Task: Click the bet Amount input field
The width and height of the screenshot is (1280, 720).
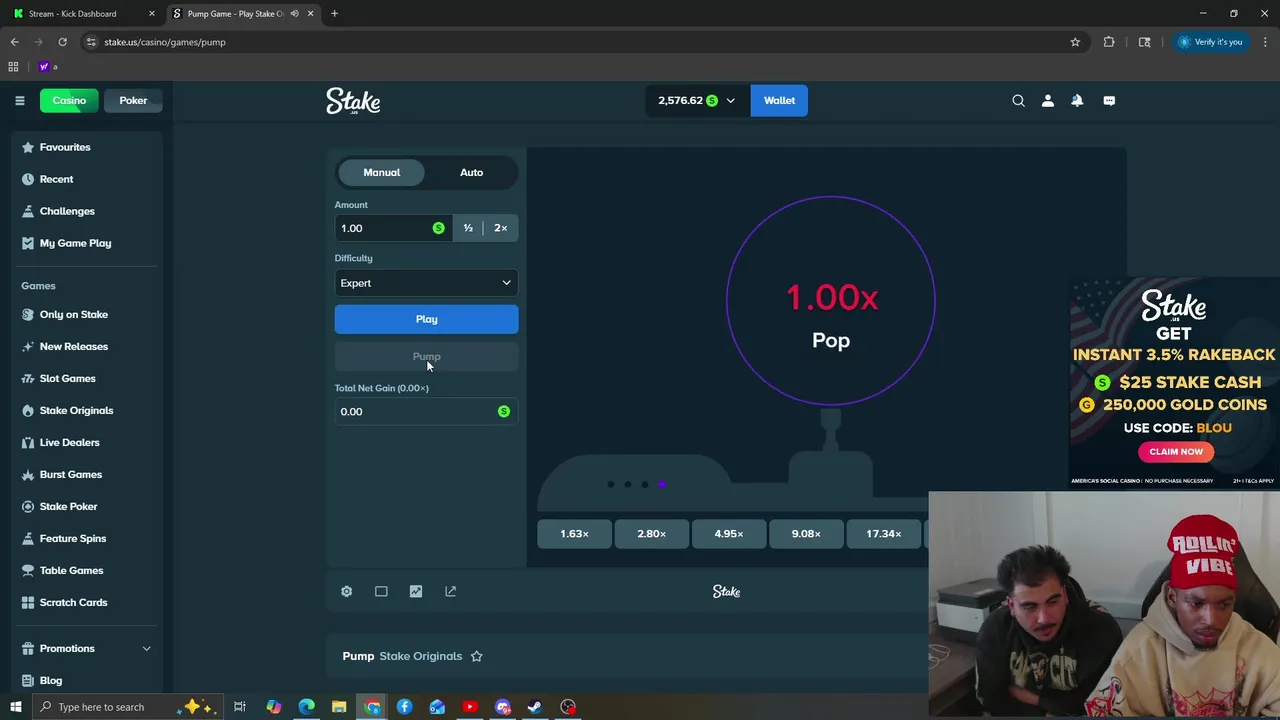Action: pyautogui.click(x=392, y=228)
